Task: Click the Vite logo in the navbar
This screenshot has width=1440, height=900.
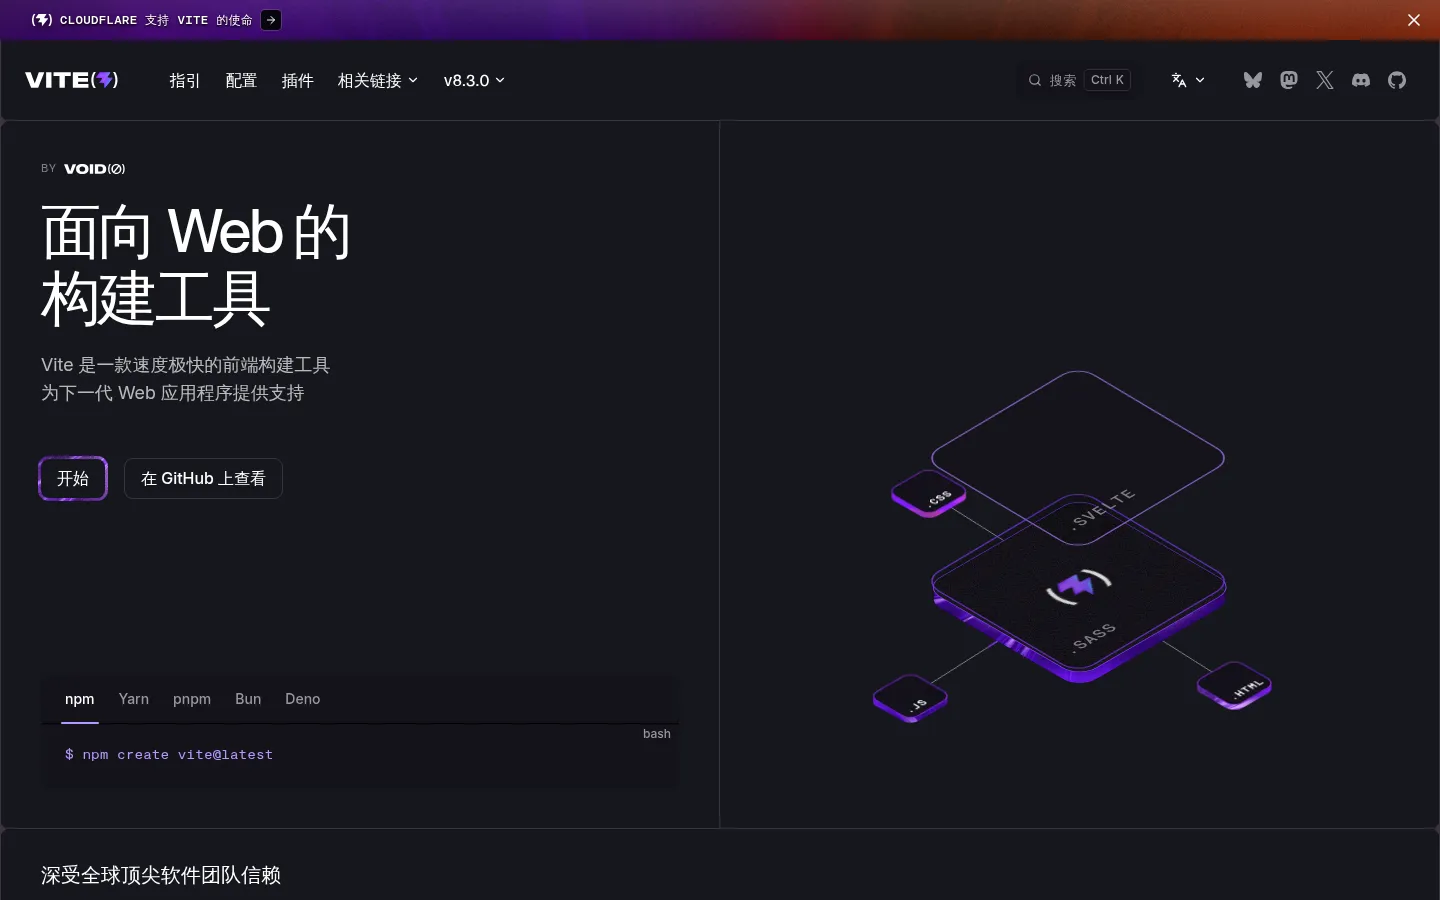Action: point(72,80)
